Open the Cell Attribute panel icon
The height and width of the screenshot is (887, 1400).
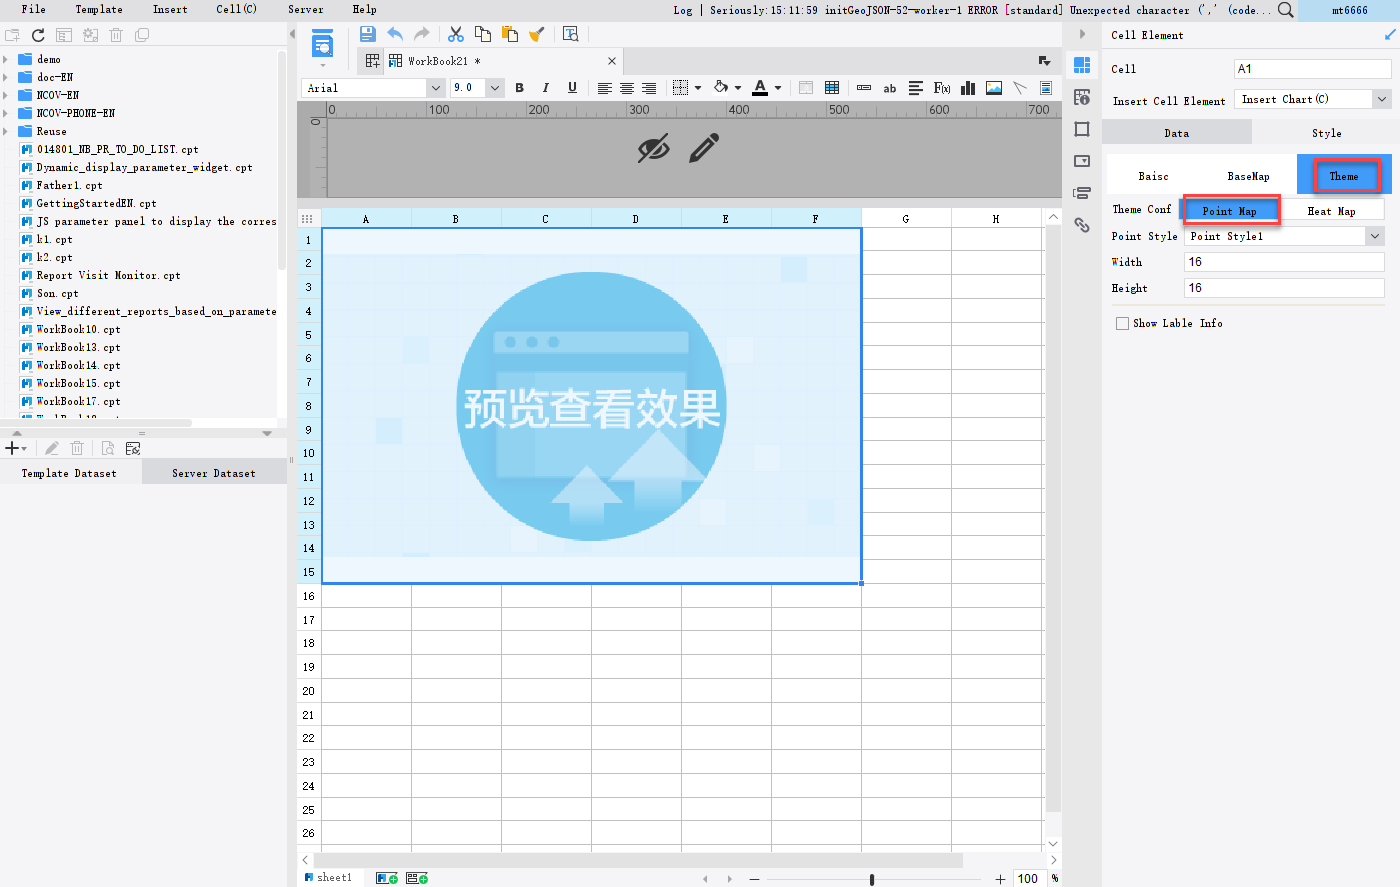coord(1082,97)
